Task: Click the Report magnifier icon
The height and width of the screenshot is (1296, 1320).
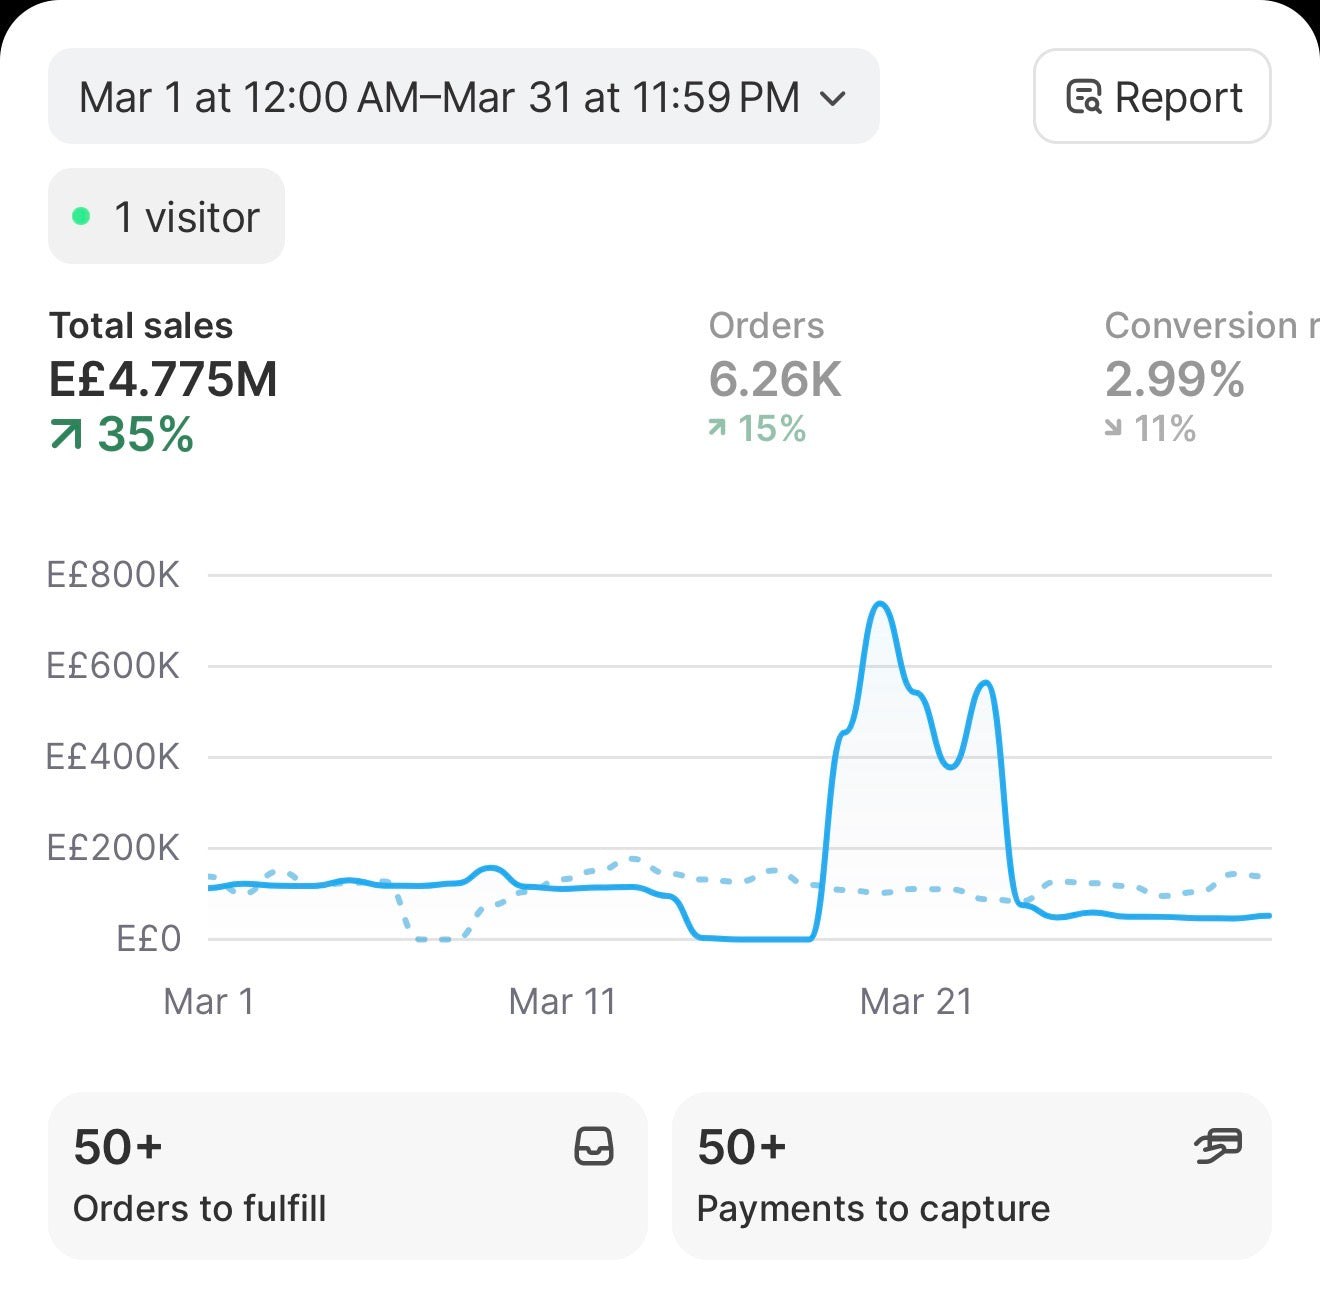Action: tap(1084, 97)
